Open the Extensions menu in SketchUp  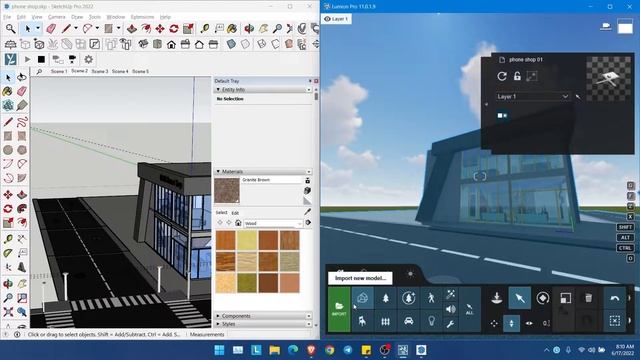click(142, 17)
